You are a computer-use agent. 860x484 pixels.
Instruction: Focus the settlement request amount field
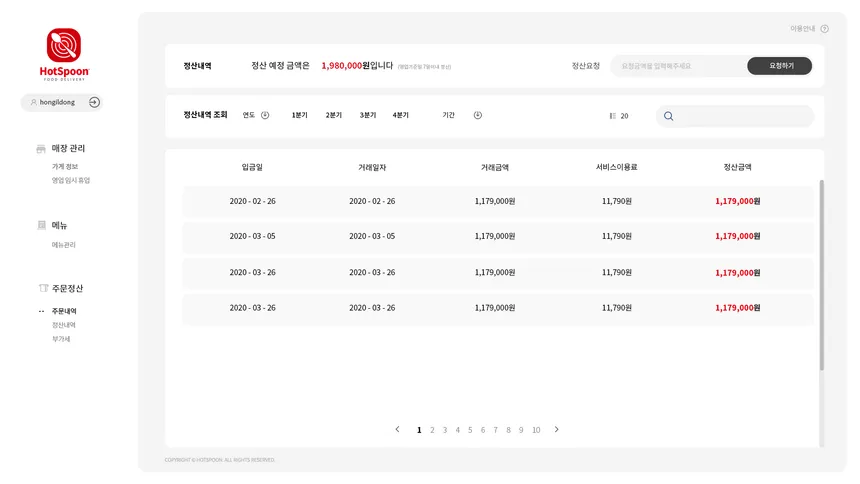coord(678,66)
